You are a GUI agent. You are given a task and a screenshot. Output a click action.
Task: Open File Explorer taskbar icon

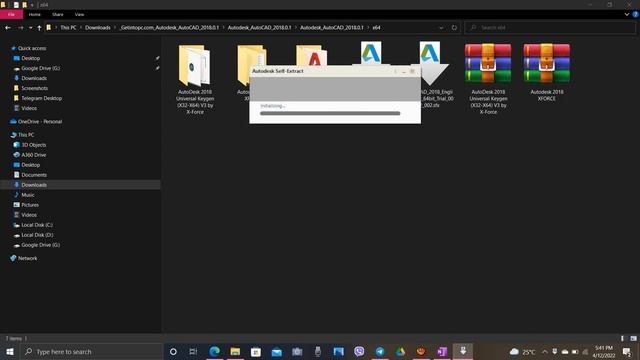point(235,351)
